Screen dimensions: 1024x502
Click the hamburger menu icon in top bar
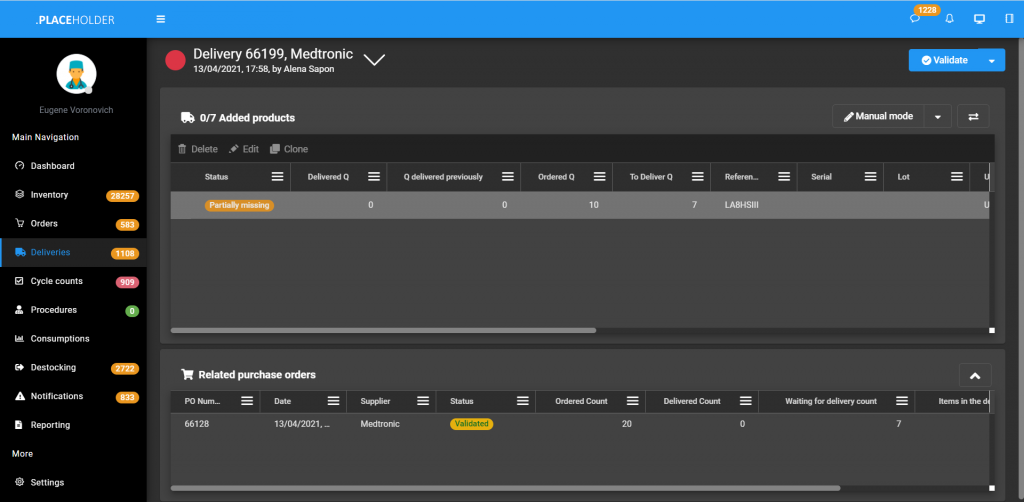pos(161,19)
